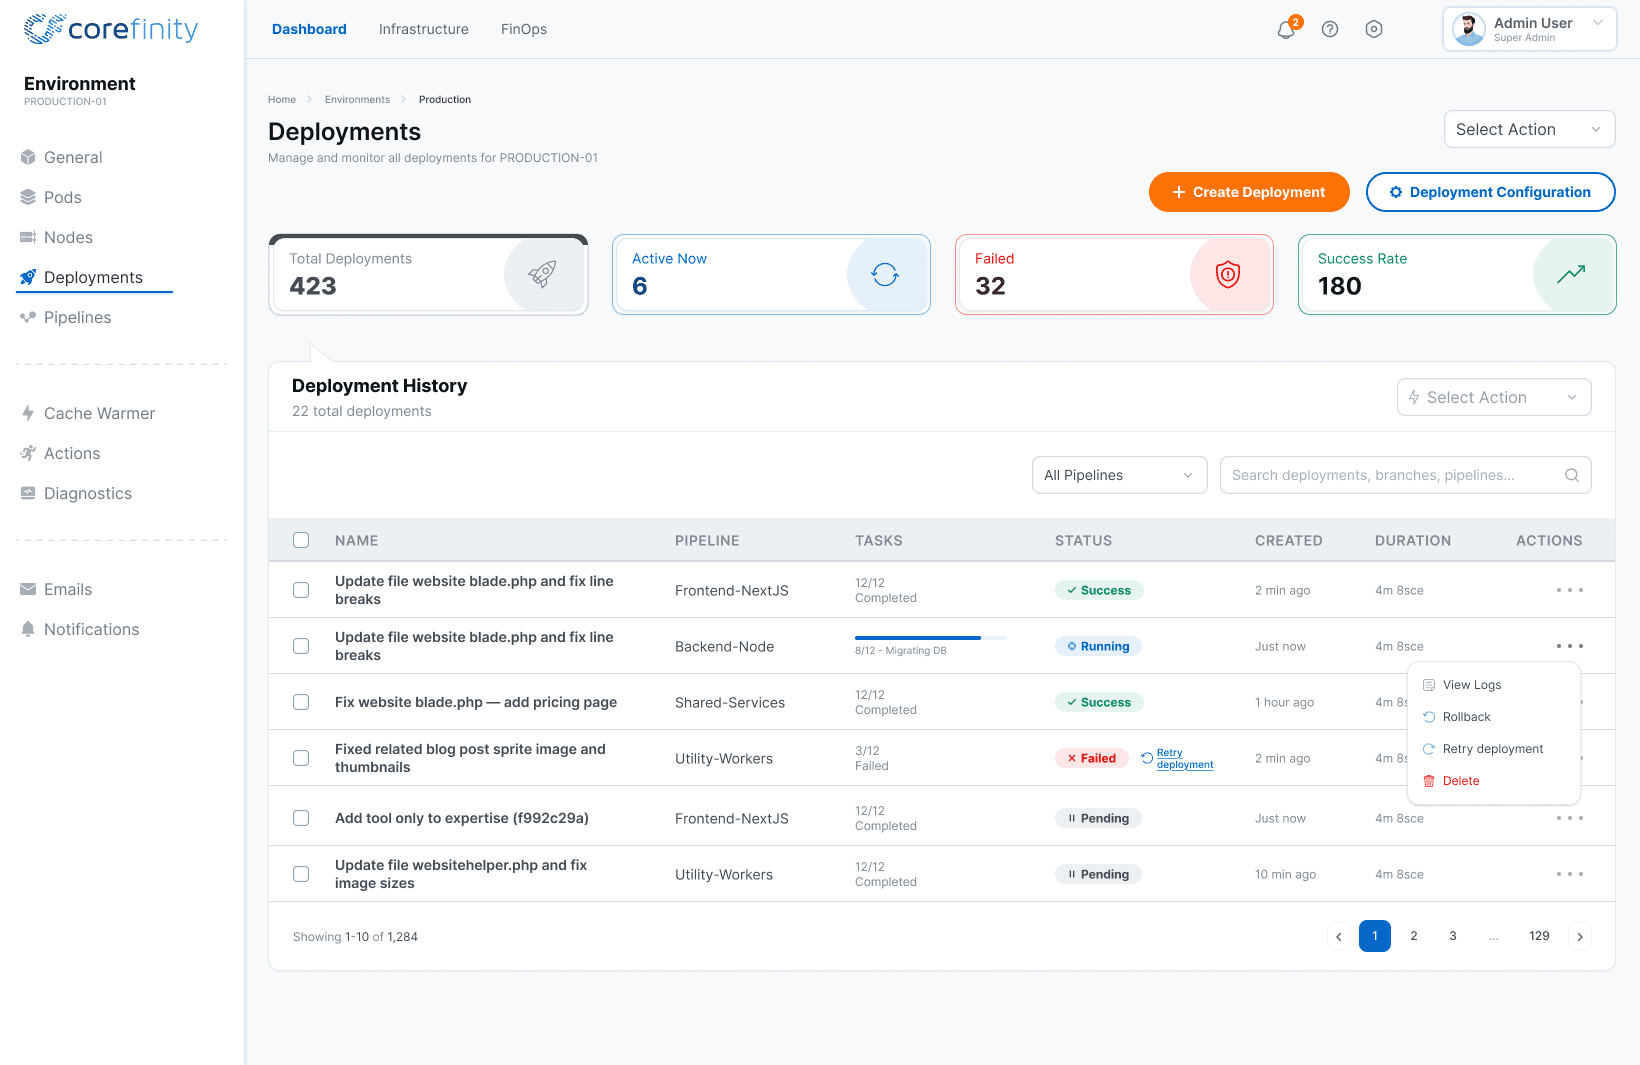This screenshot has width=1640, height=1065.
Task: Check the websitehelper.php row checkbox
Action: (x=301, y=874)
